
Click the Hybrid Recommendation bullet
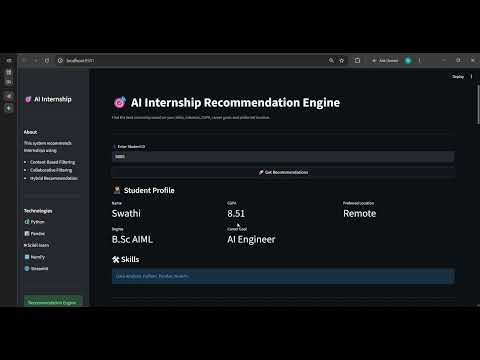54,178
